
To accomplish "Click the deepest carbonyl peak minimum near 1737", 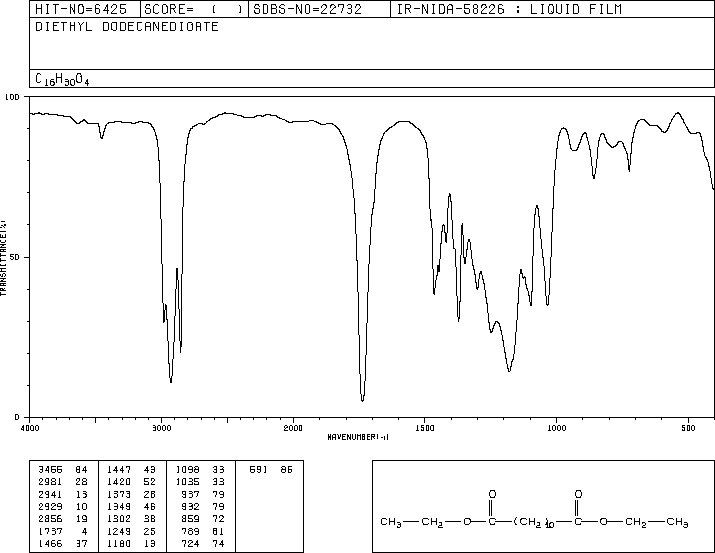I will pos(363,400).
